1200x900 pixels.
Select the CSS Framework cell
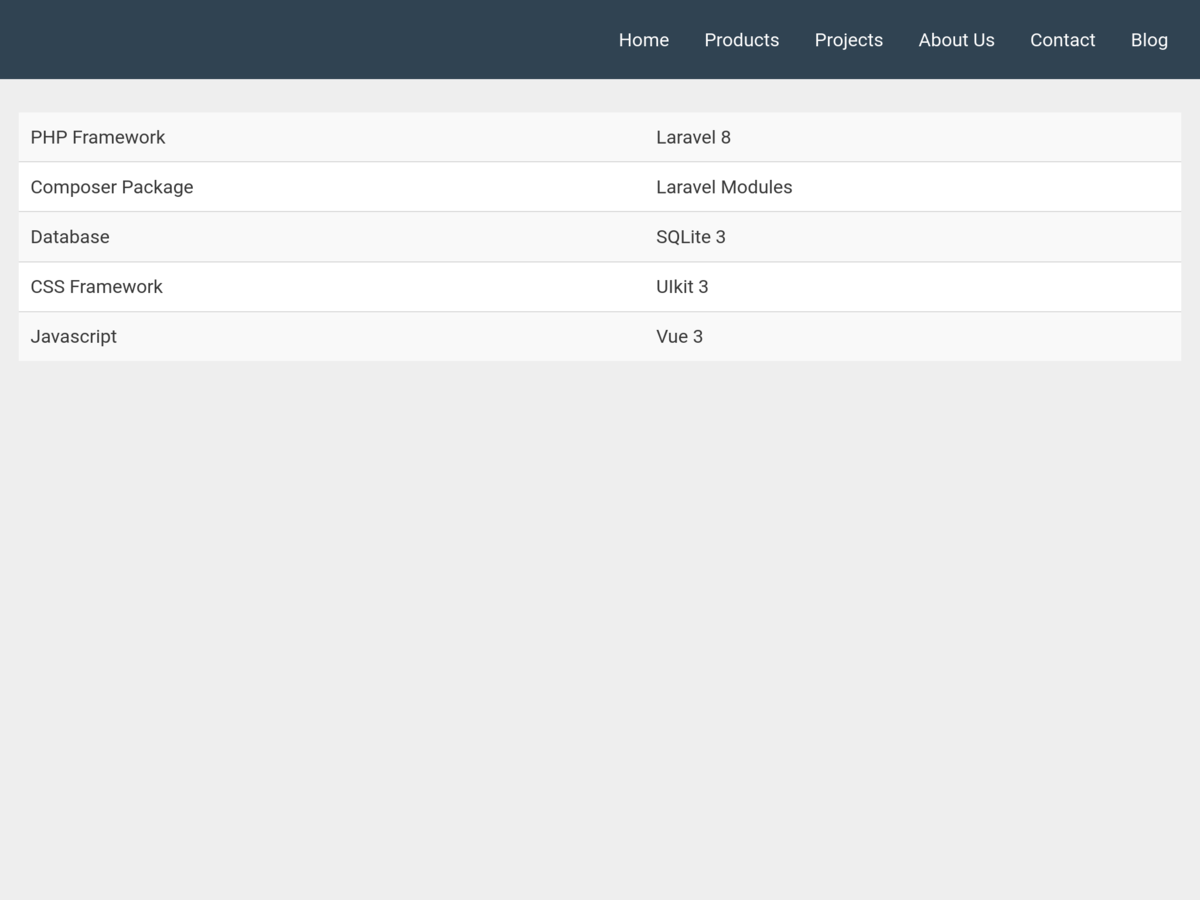(332, 287)
